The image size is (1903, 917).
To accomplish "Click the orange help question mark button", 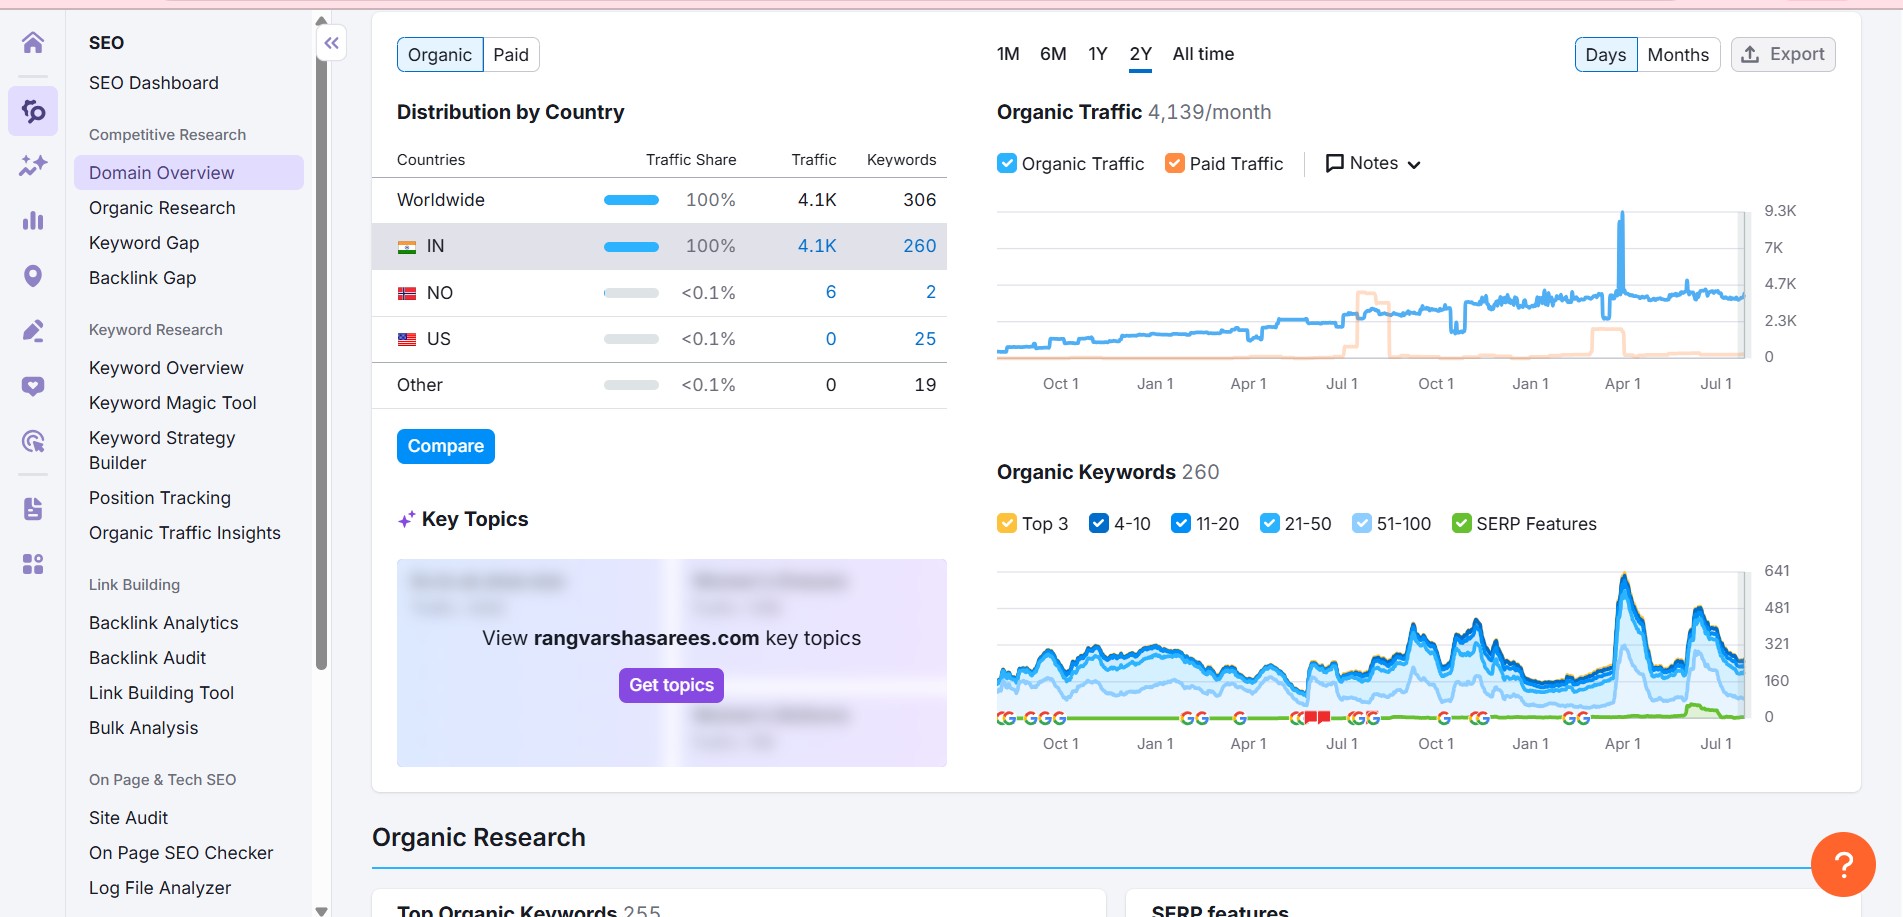I will (1843, 865).
